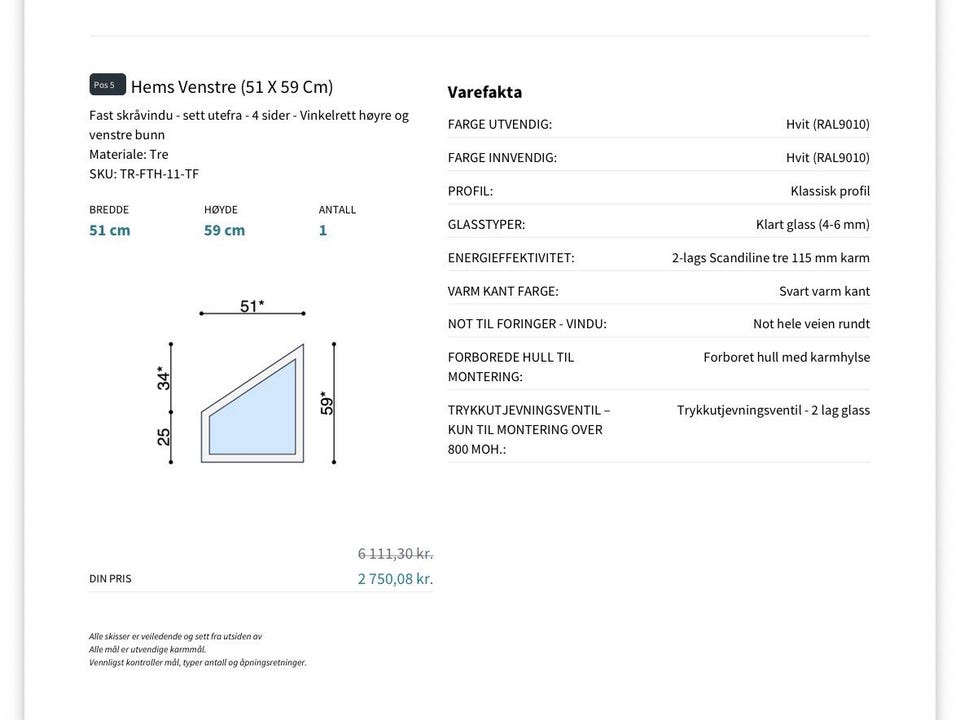
Task: Click the 'ENERGIEFFEKTIVITET:' label
Action: point(511,258)
